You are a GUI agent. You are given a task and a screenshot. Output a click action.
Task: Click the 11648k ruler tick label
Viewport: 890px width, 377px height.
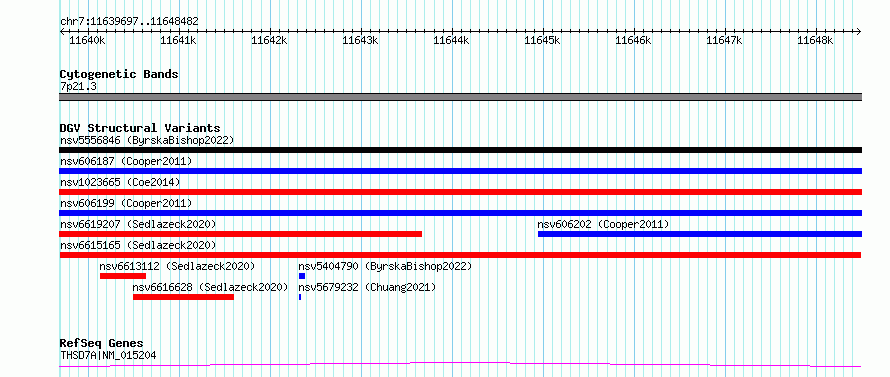click(816, 40)
